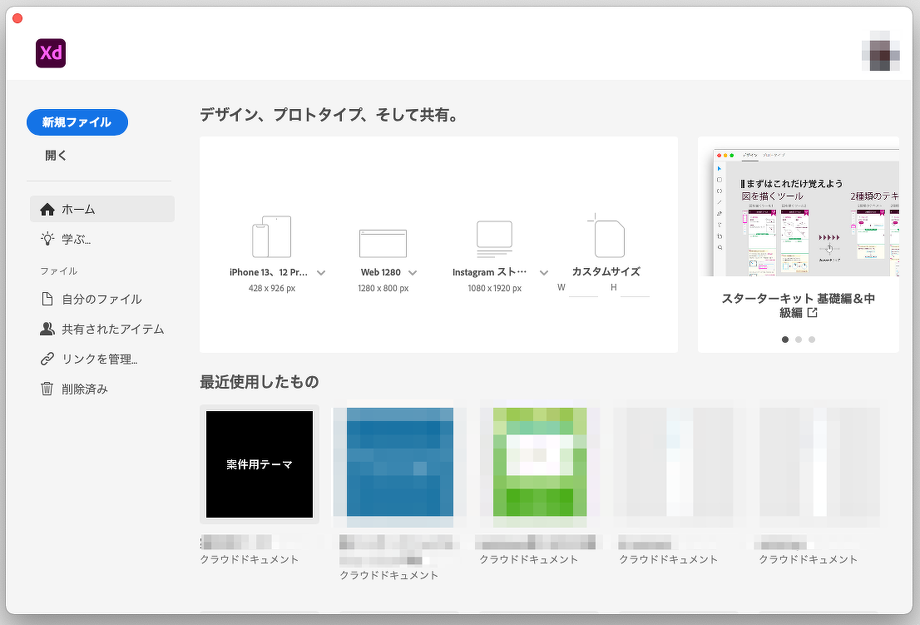
Task: Select the カスタムサイズ document icon
Action: pos(610,237)
